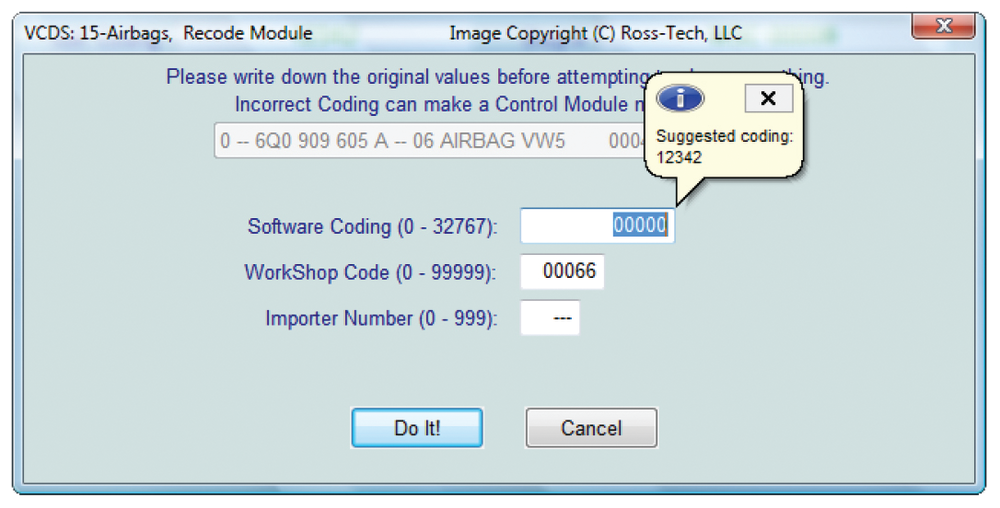Viewport: 1000px width, 508px height.
Task: Click the module info field 6Q0 909 605 A
Action: tap(430, 140)
